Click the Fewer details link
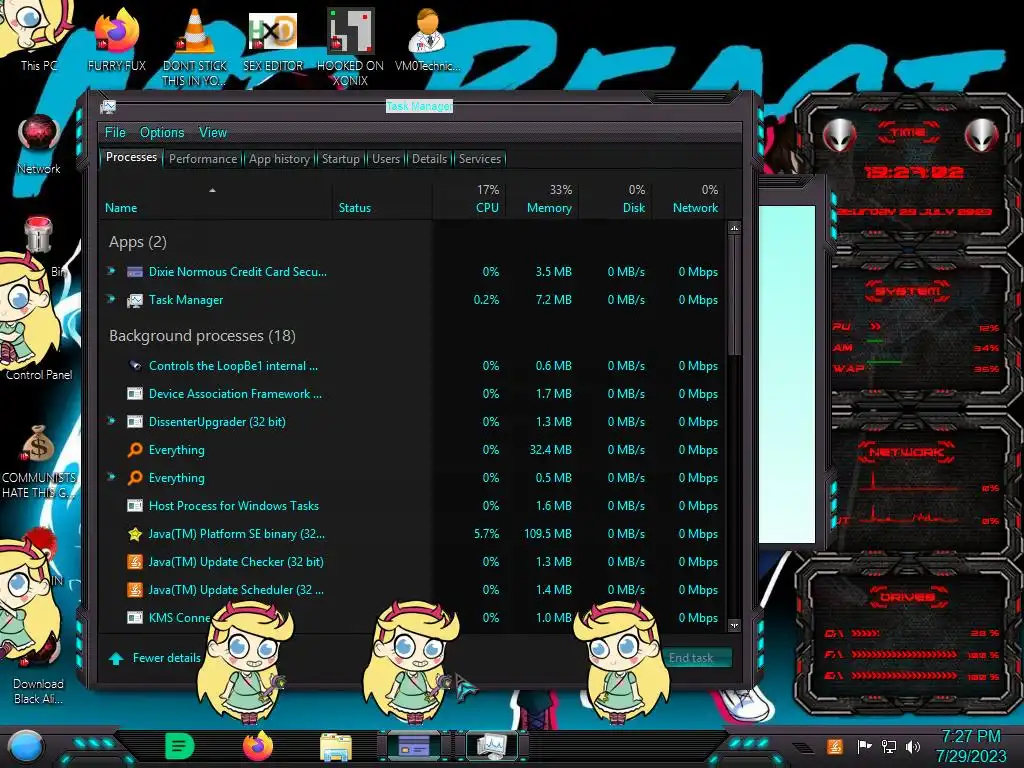The width and height of the screenshot is (1024, 768). point(167,658)
